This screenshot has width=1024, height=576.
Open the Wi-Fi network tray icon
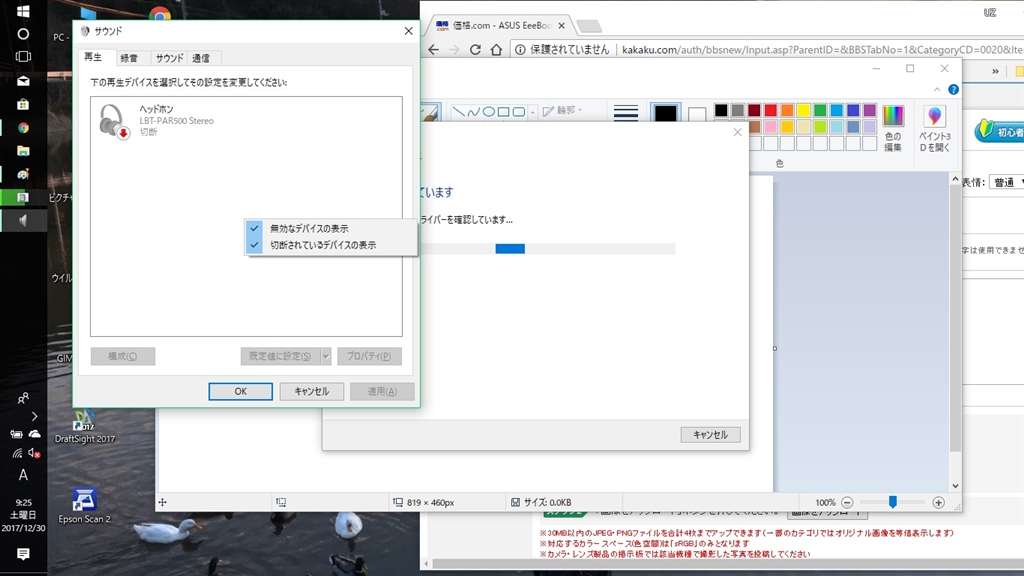[17, 453]
